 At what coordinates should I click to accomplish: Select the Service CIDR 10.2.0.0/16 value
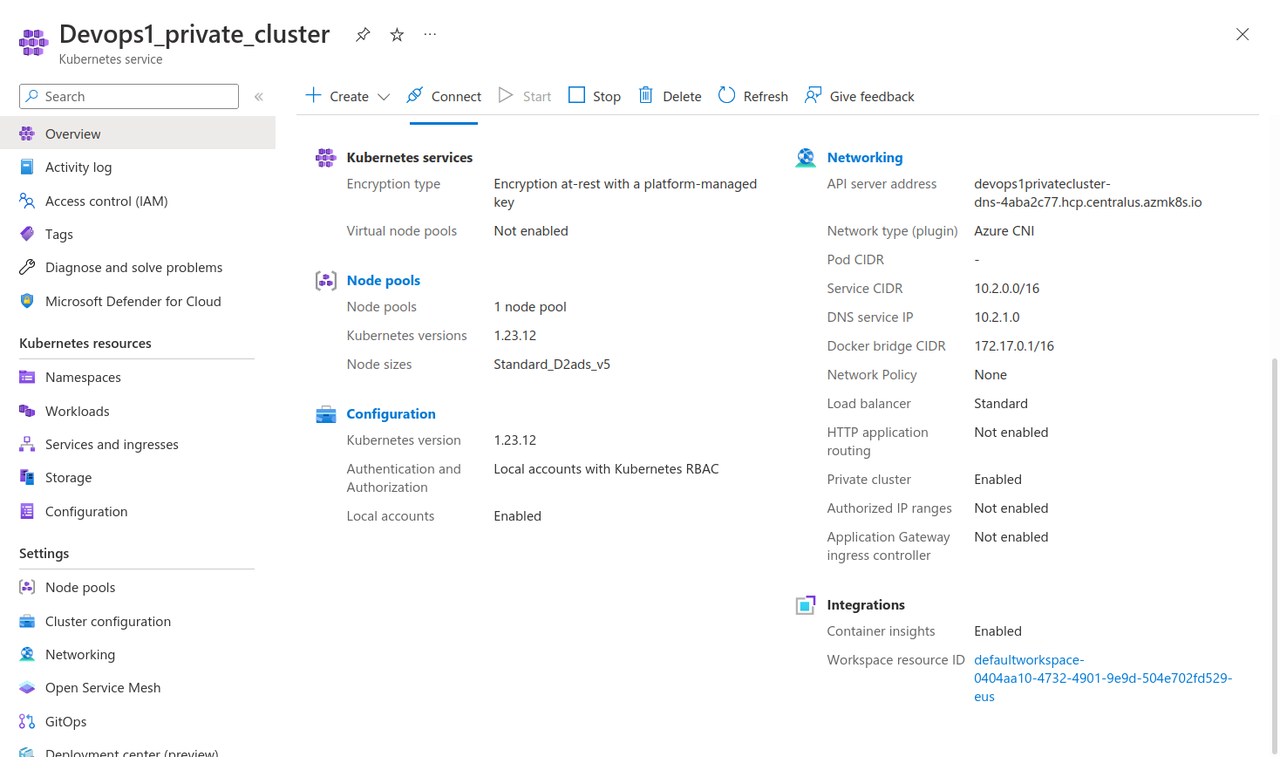point(1007,288)
